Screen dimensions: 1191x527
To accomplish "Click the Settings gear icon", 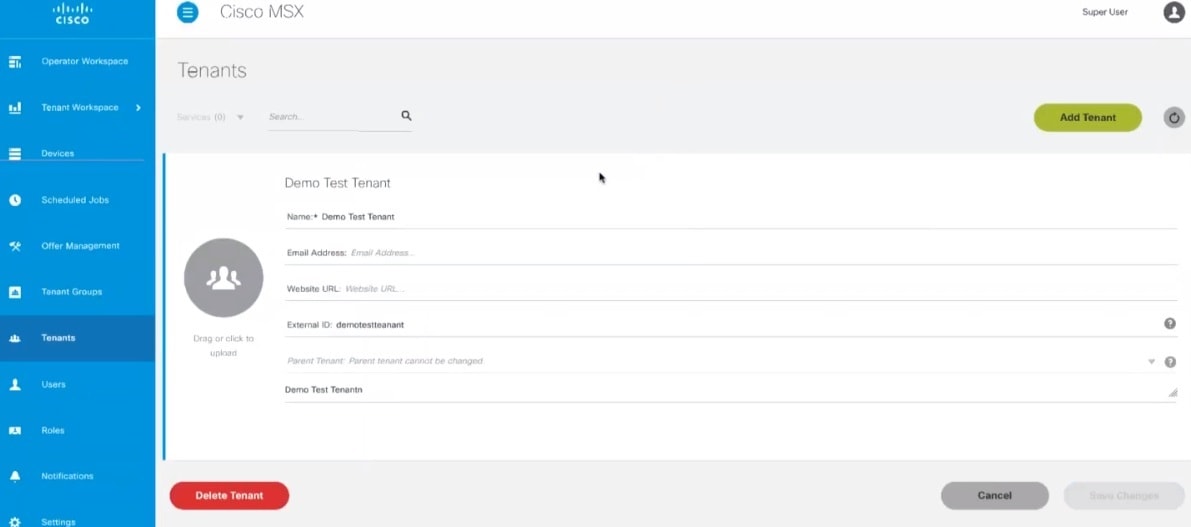I will click(14, 522).
